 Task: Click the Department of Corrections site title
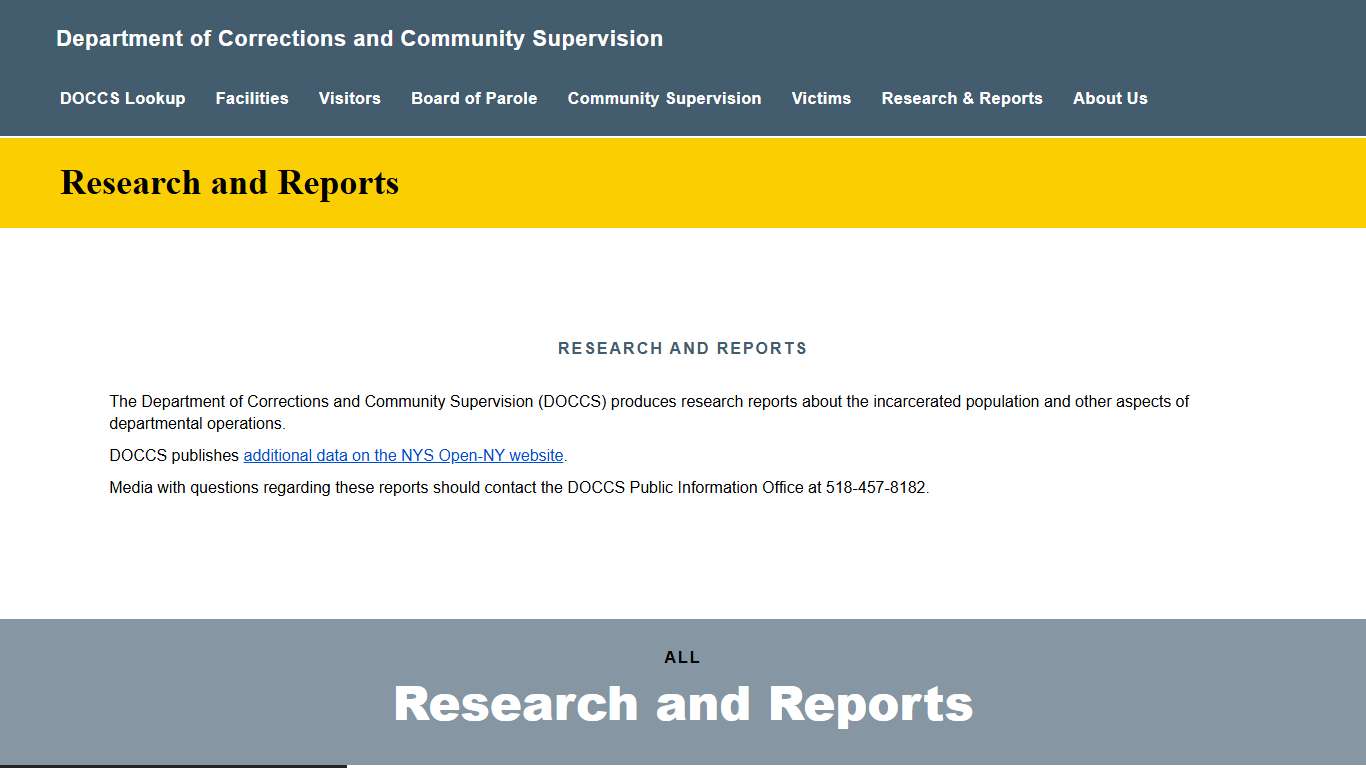click(359, 38)
